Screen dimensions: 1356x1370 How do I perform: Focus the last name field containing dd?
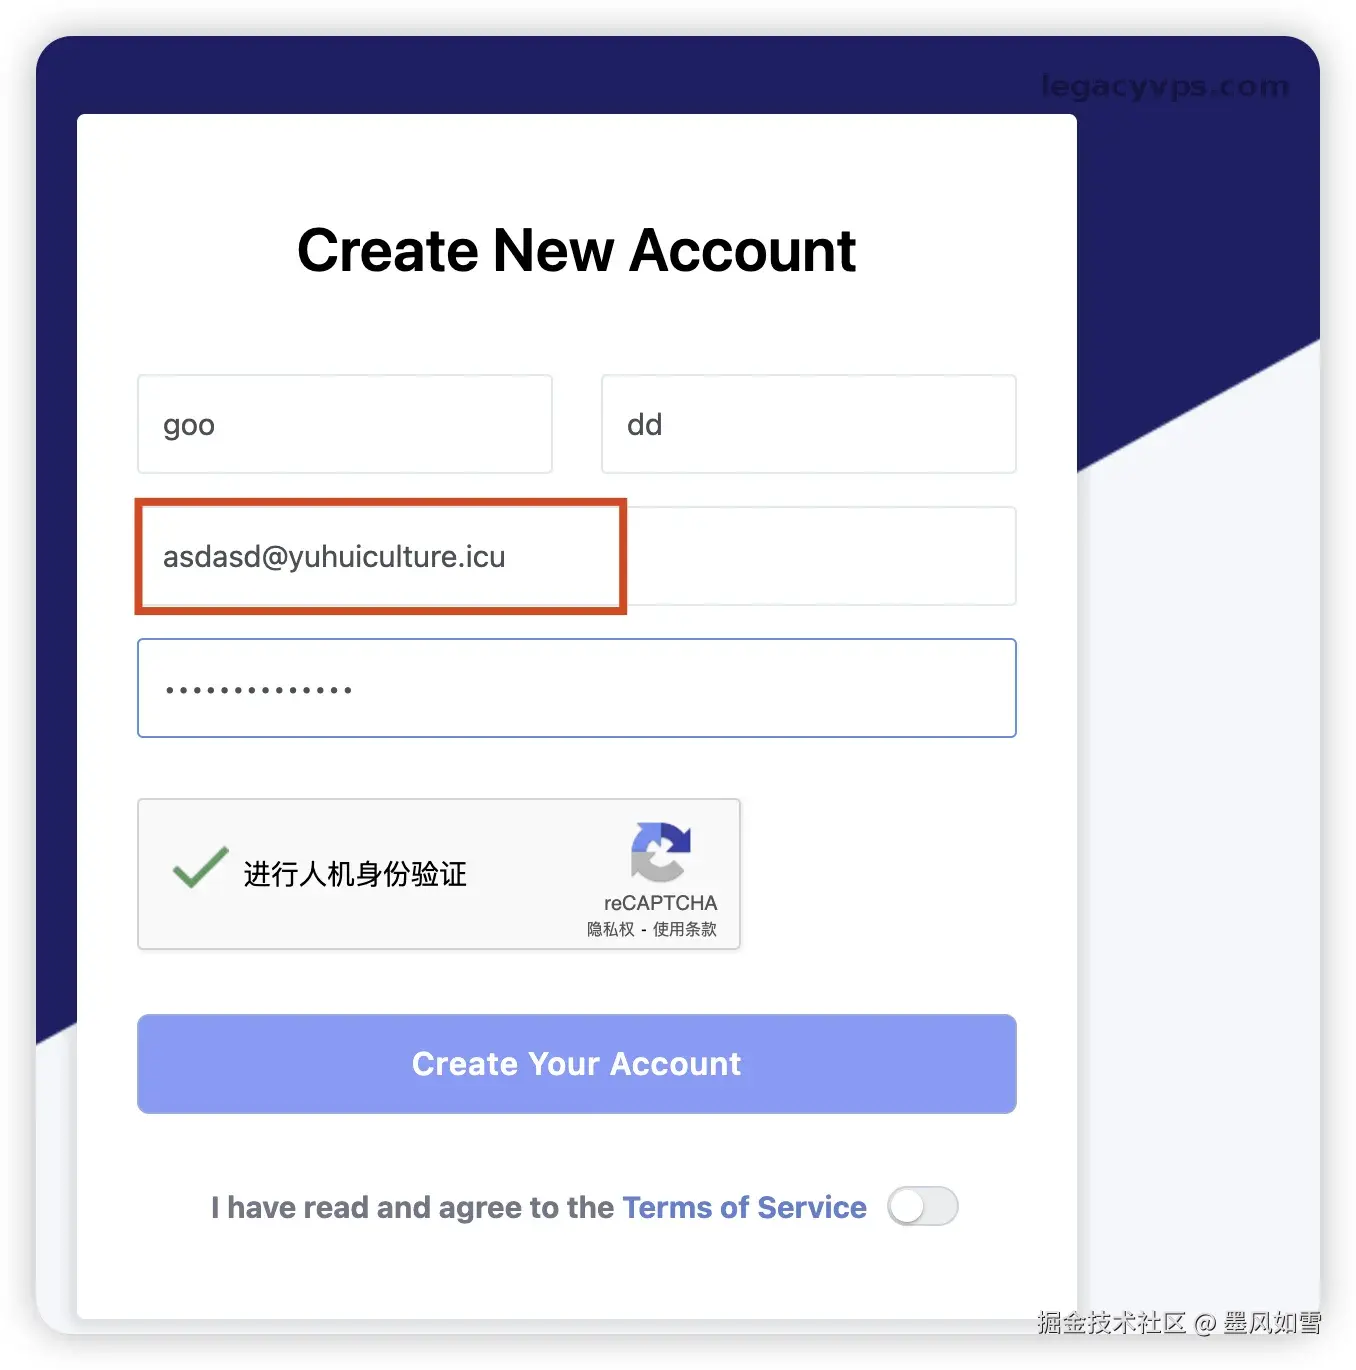[809, 424]
